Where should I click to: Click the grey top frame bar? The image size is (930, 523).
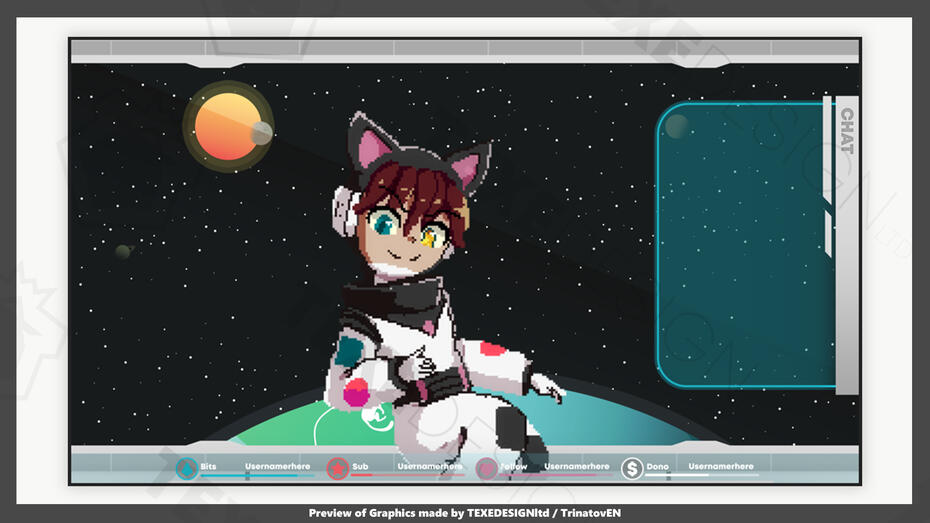pos(465,48)
